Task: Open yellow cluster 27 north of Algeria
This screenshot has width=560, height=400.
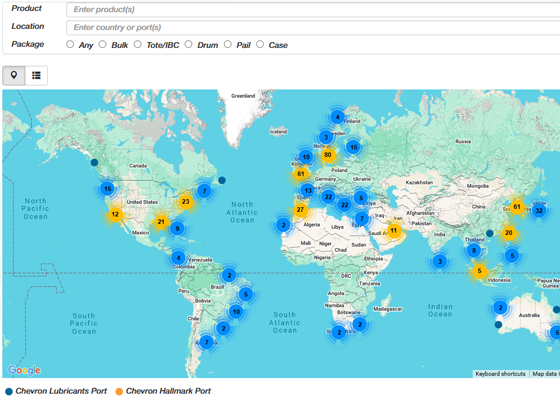Action: [300, 210]
